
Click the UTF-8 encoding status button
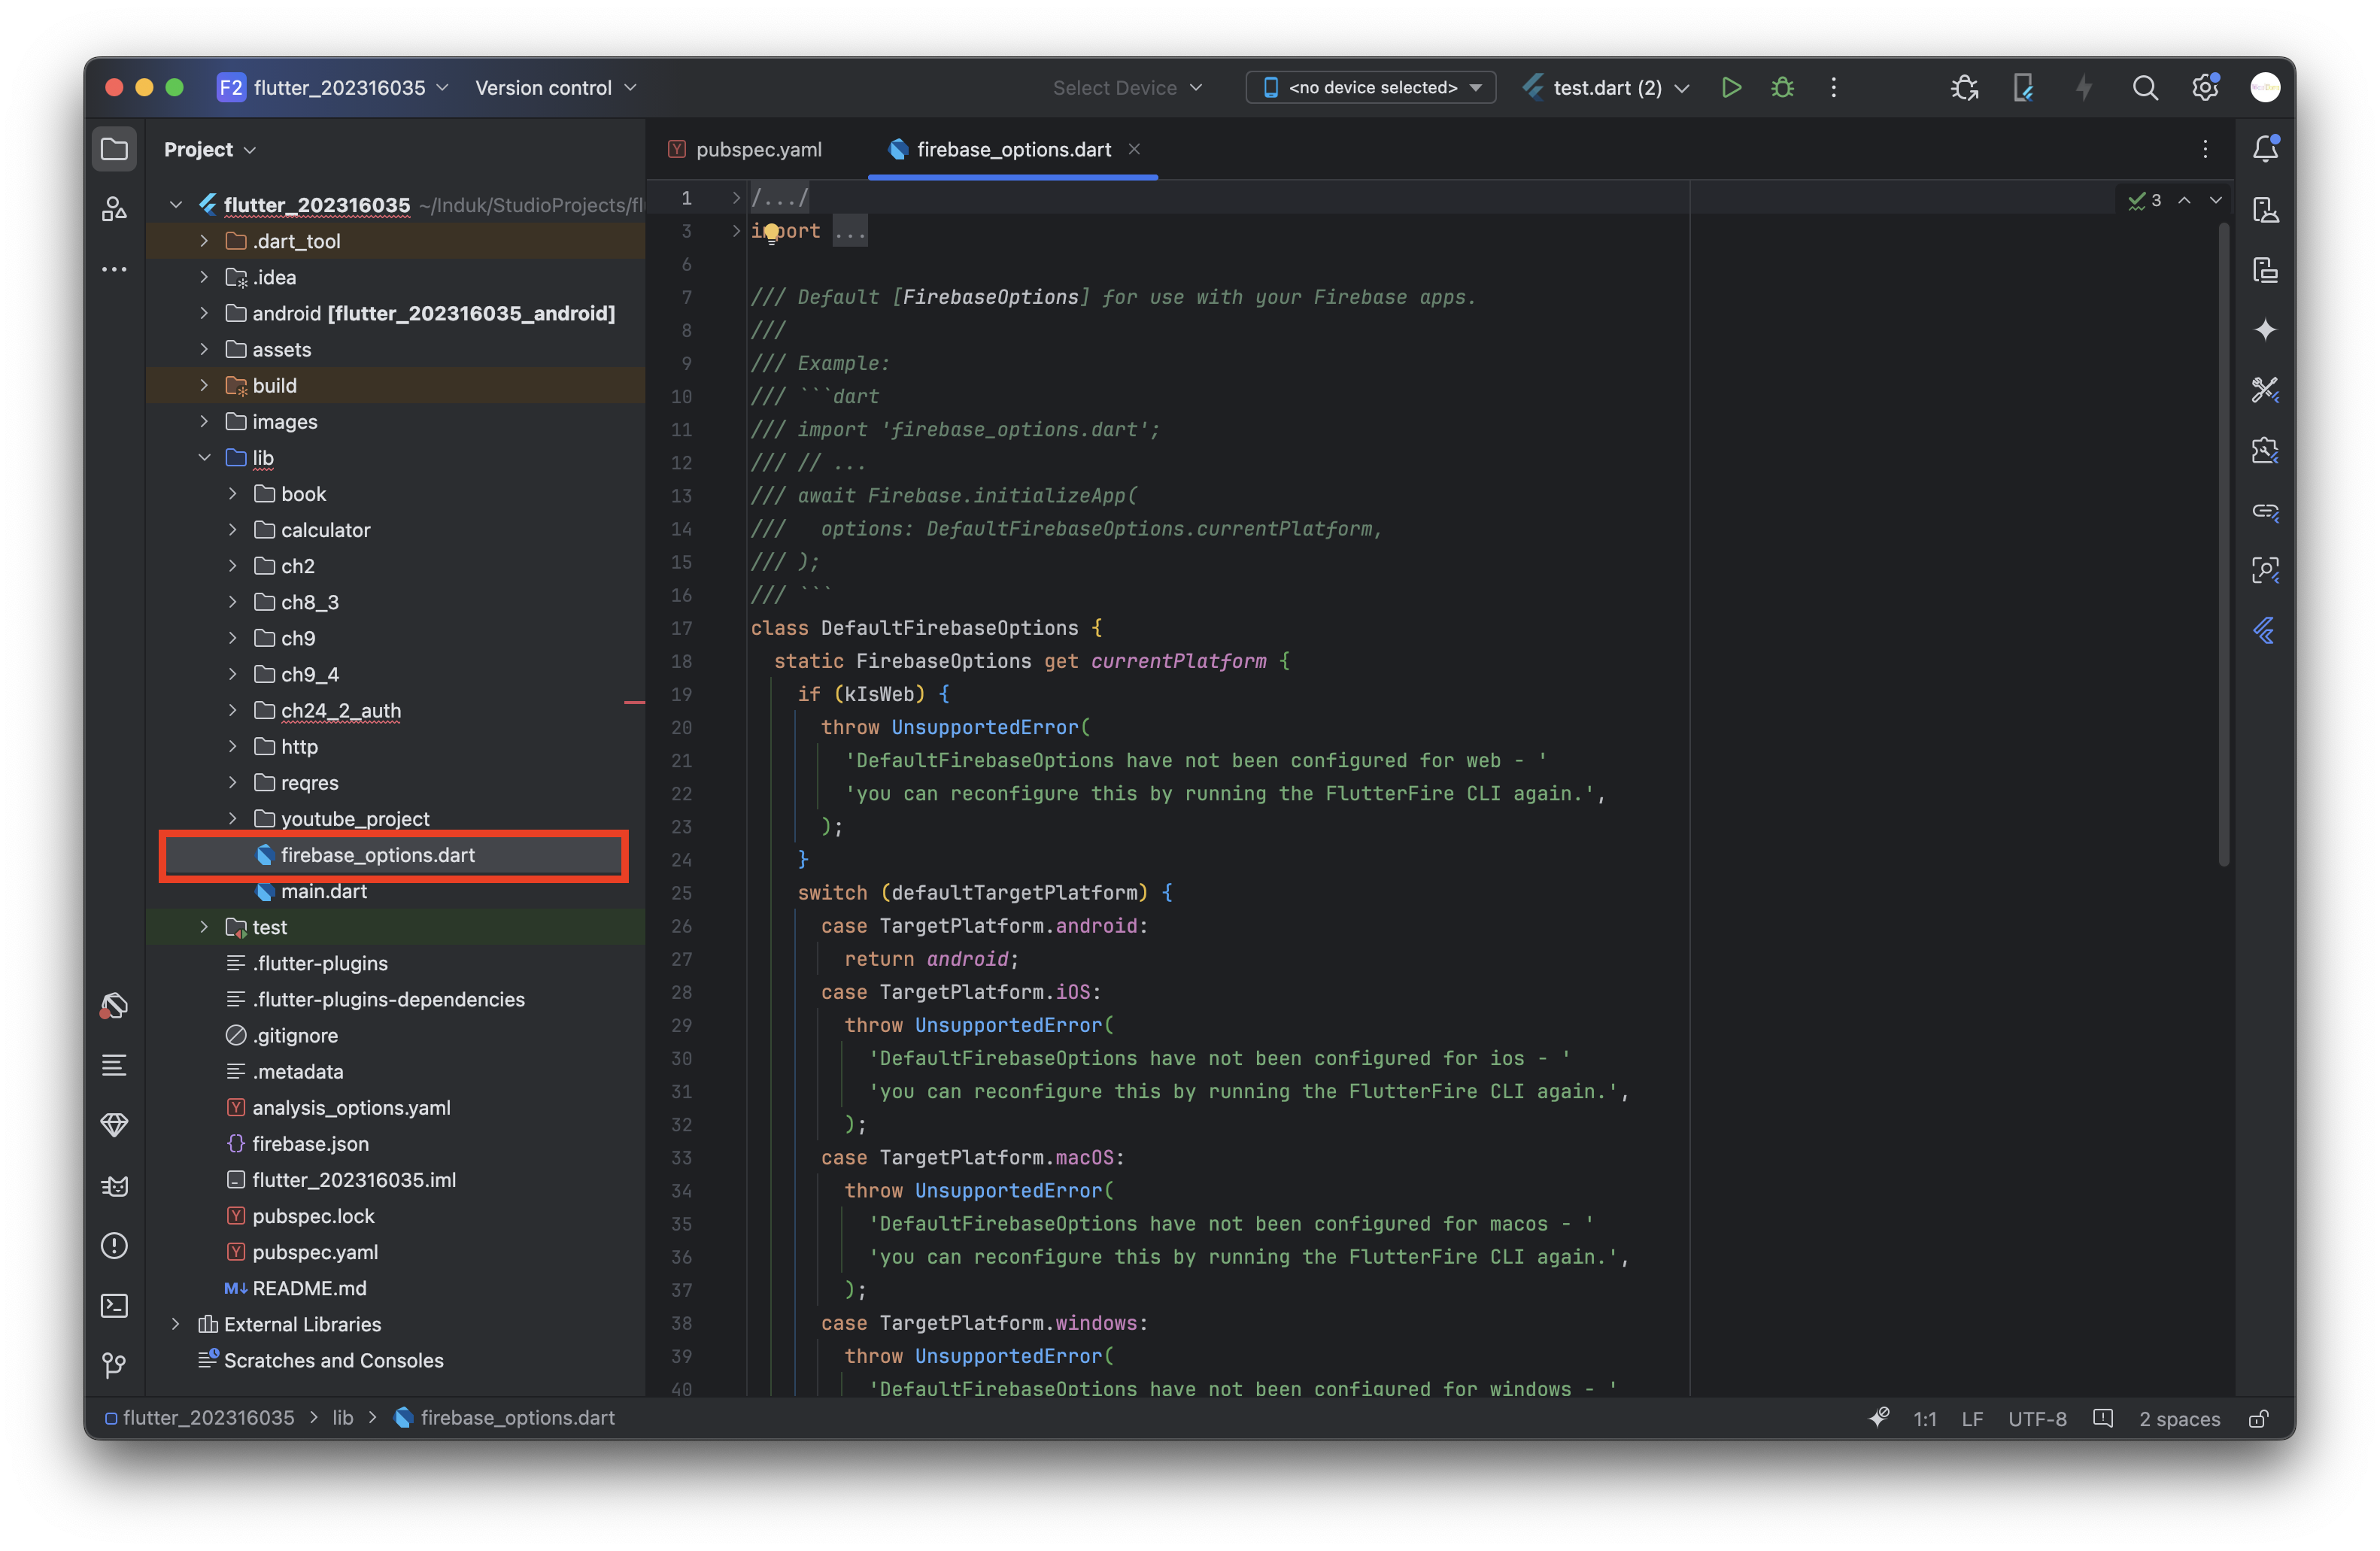2036,1419
